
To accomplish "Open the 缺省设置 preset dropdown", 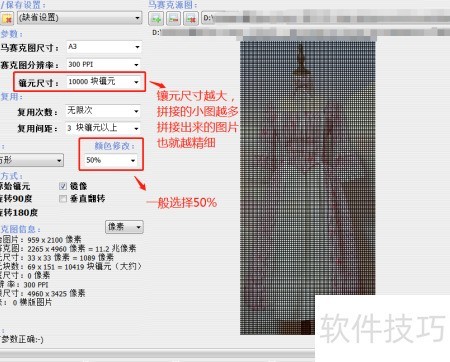I will coord(79,17).
